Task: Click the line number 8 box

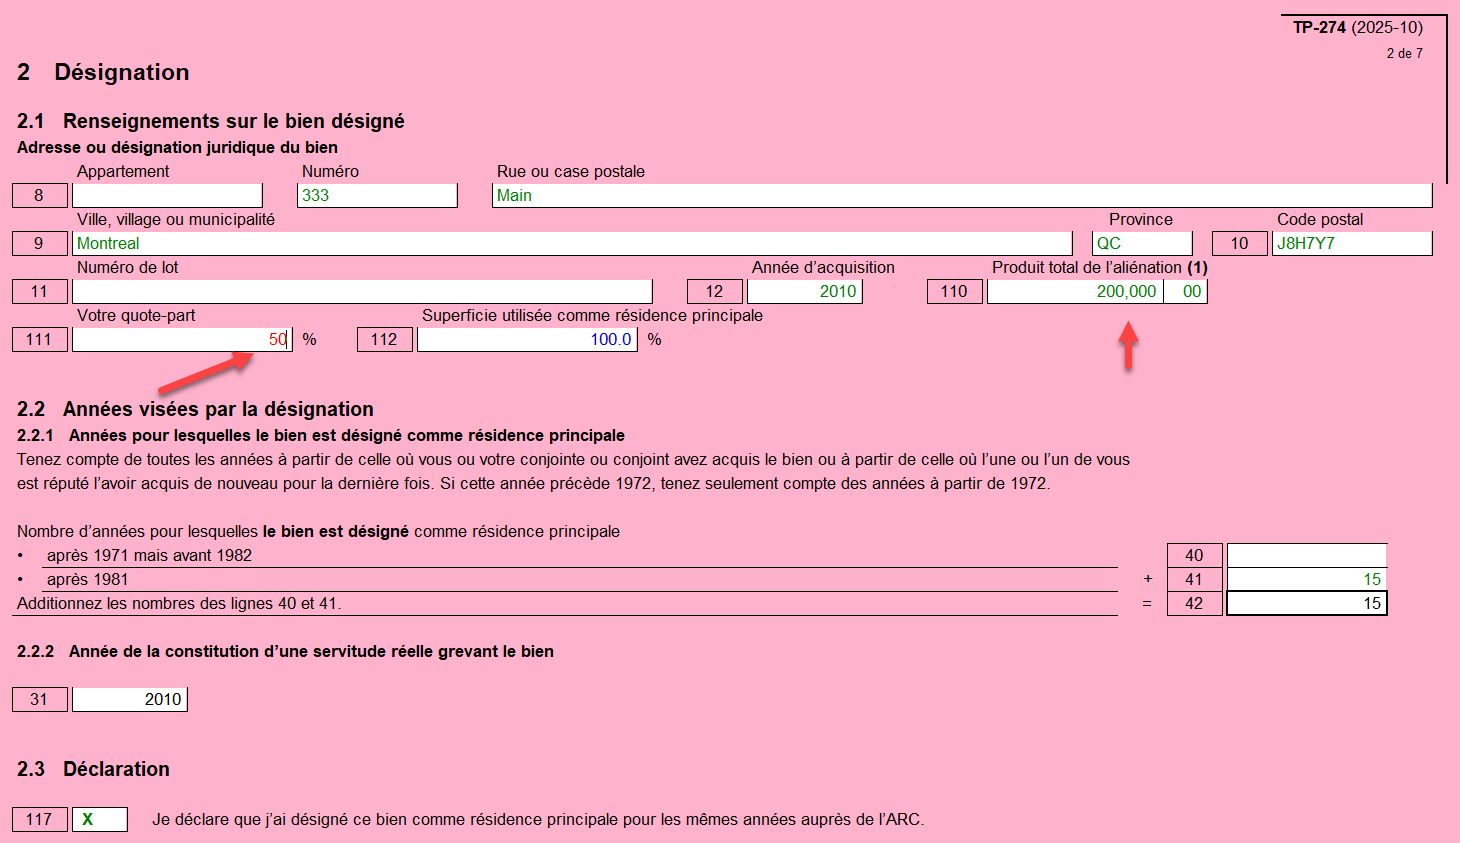Action: (39, 195)
